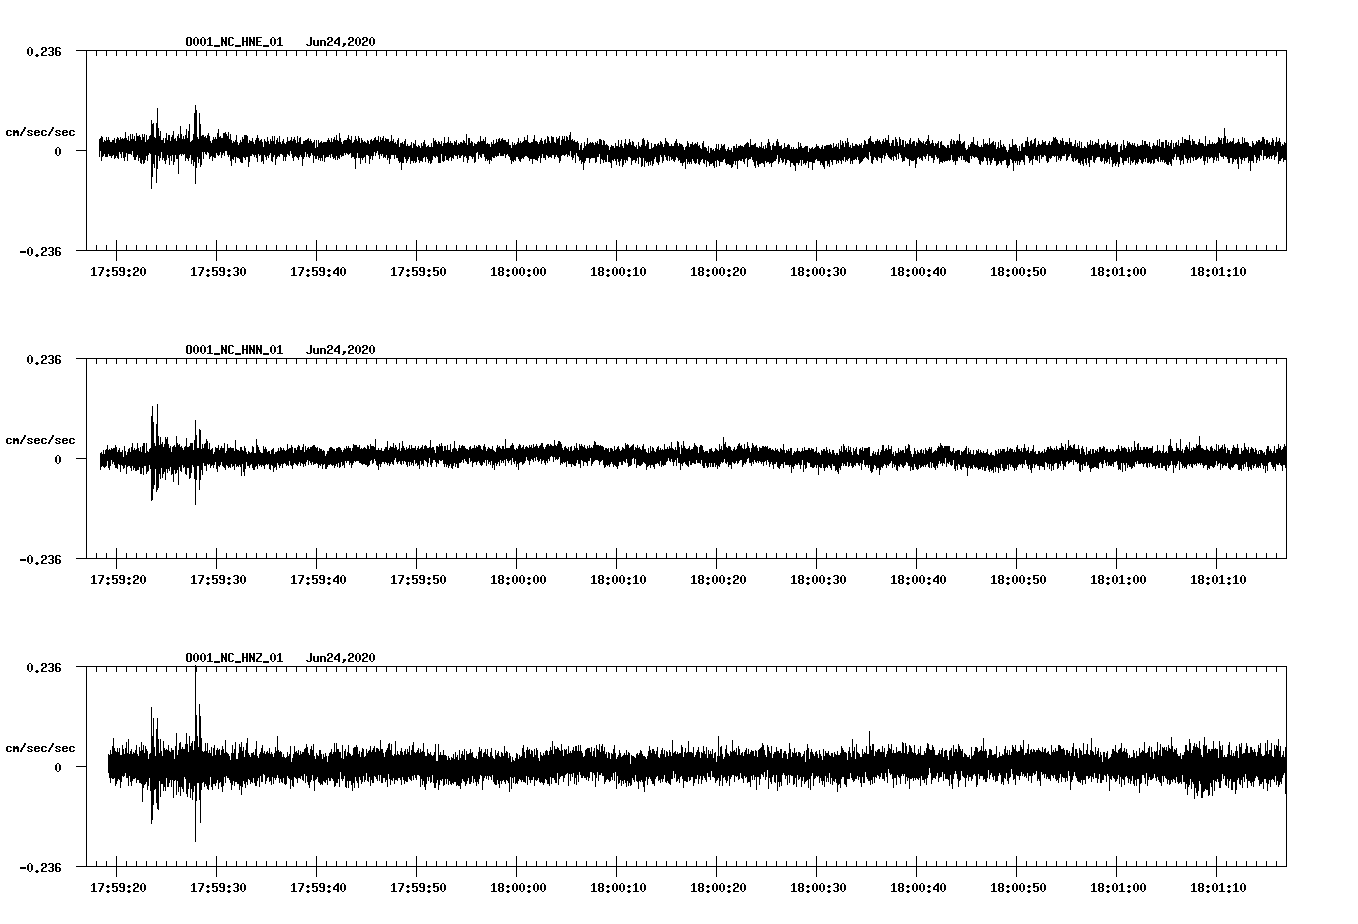Viewport: 1358px width, 924px height.
Task: Click the zero baseline label on HNZ axis
Action: coord(58,767)
